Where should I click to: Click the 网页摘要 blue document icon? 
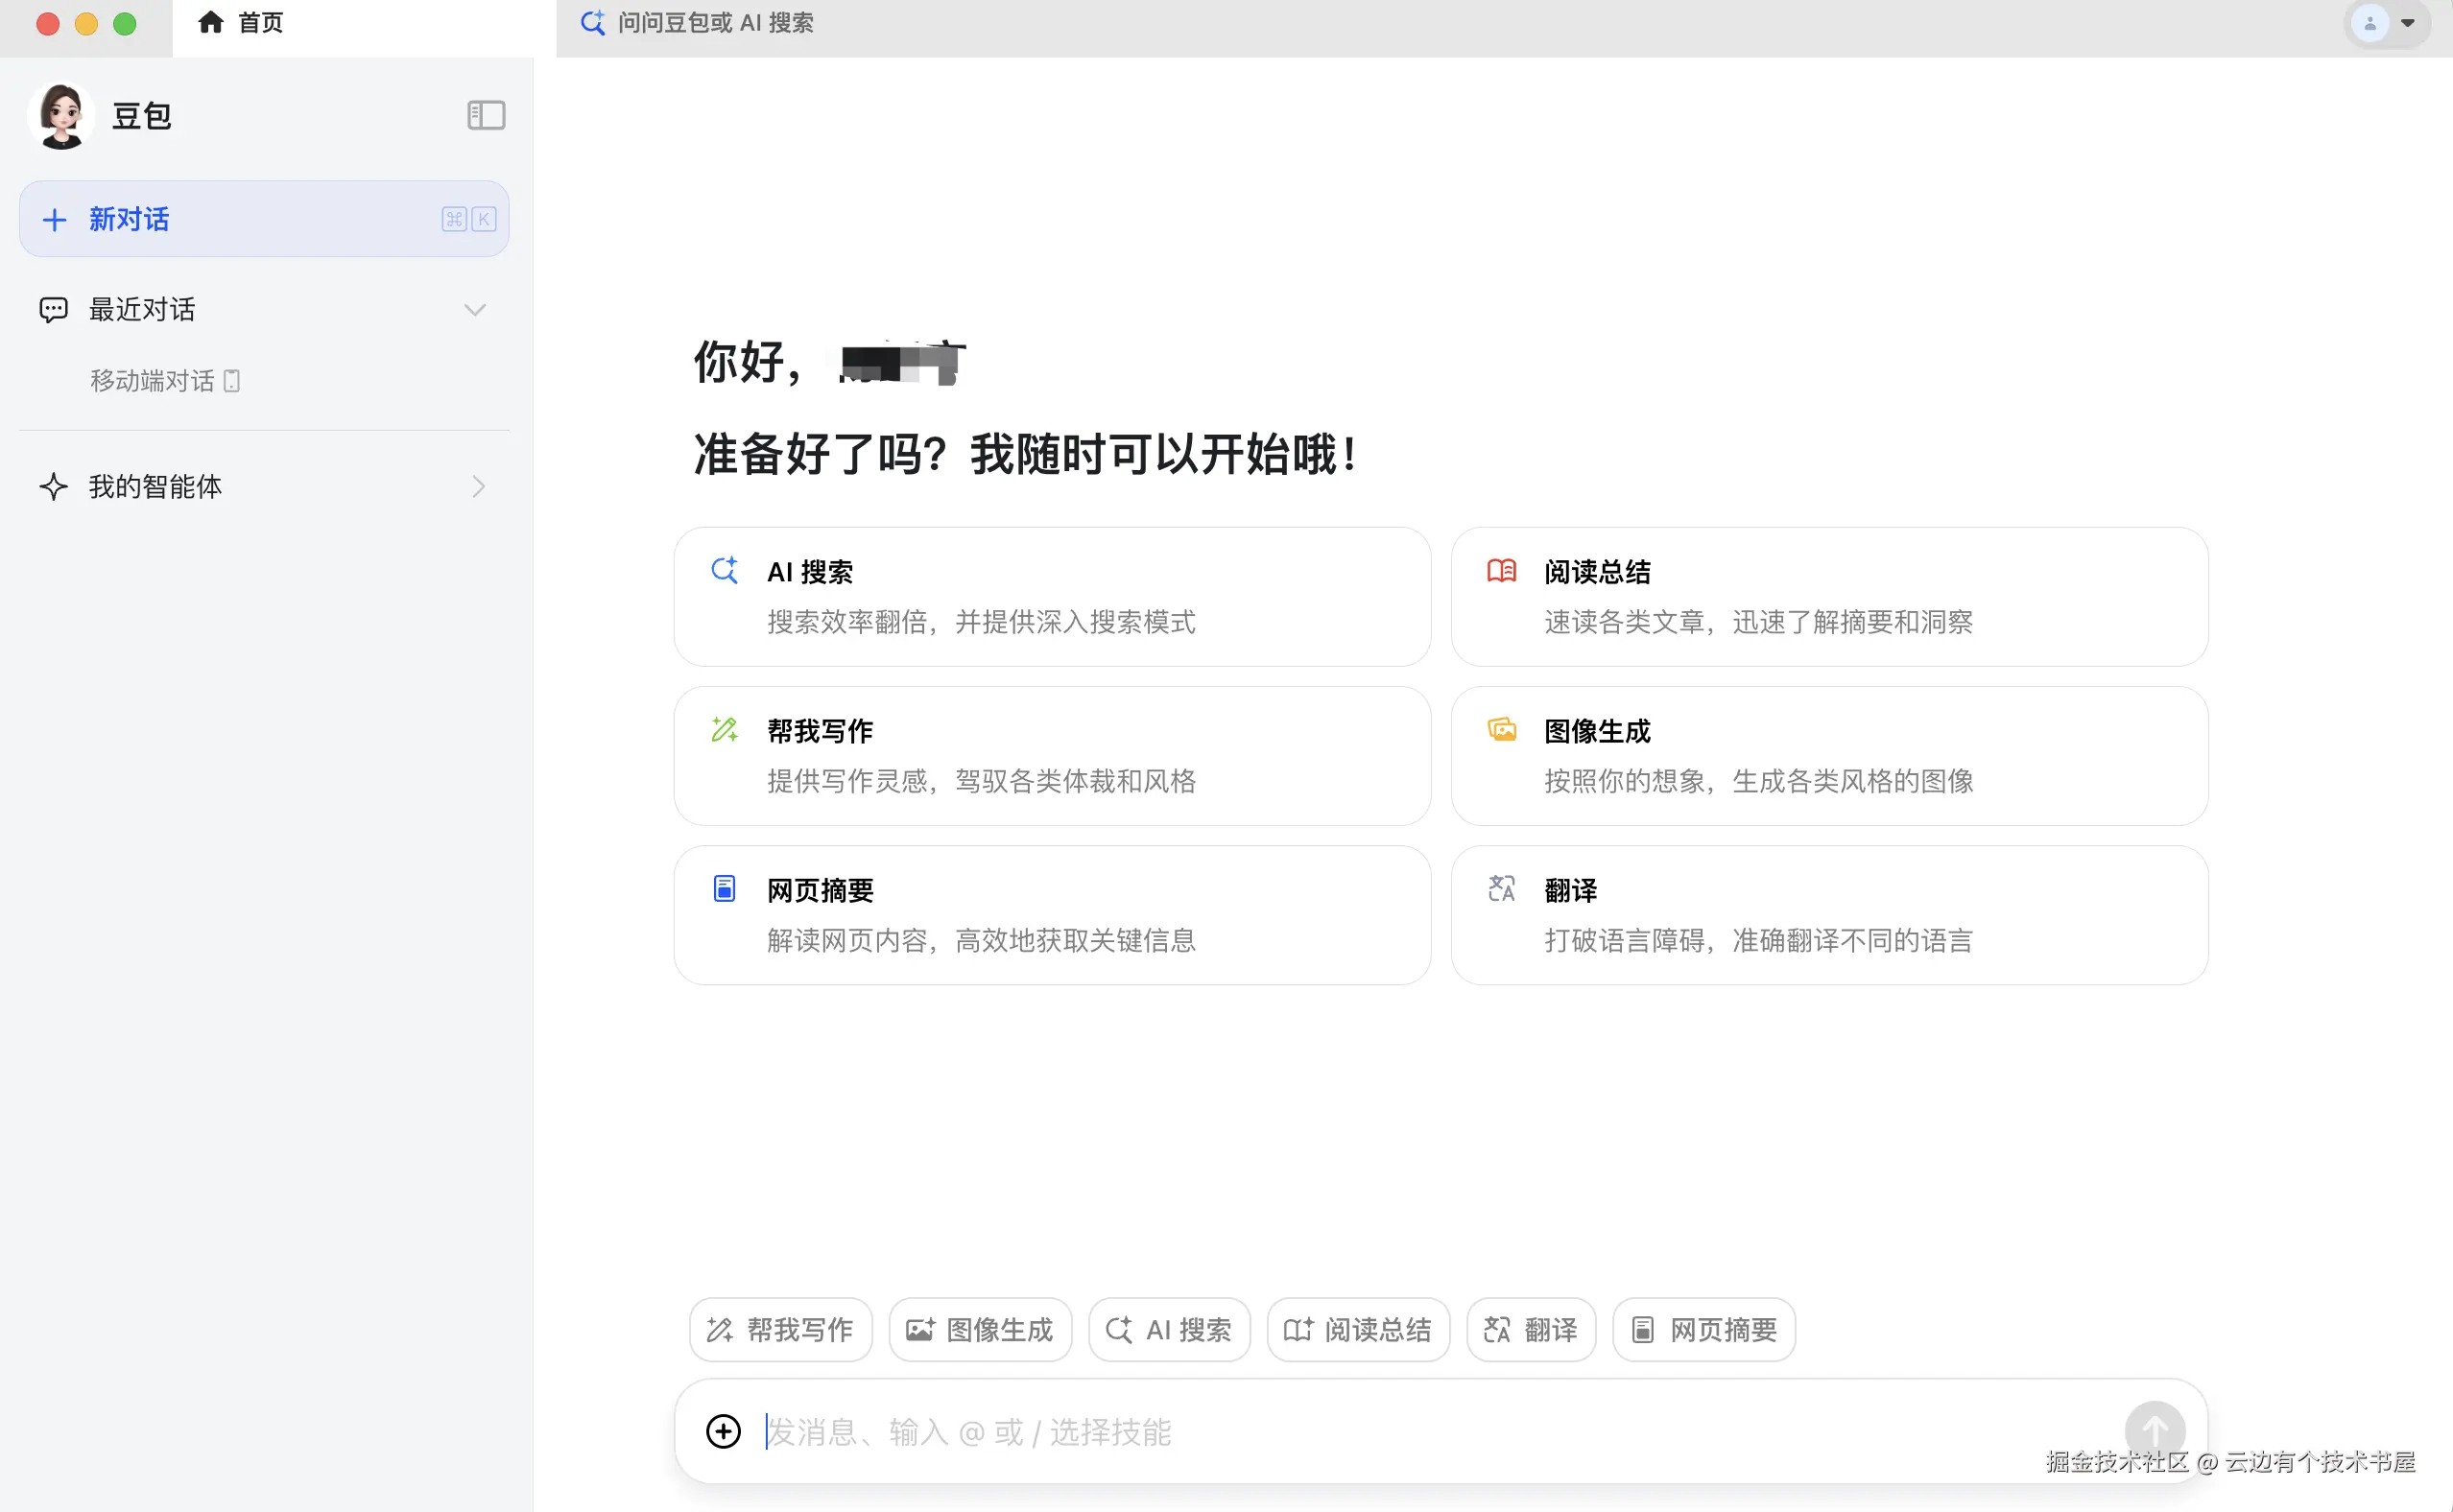point(725,888)
